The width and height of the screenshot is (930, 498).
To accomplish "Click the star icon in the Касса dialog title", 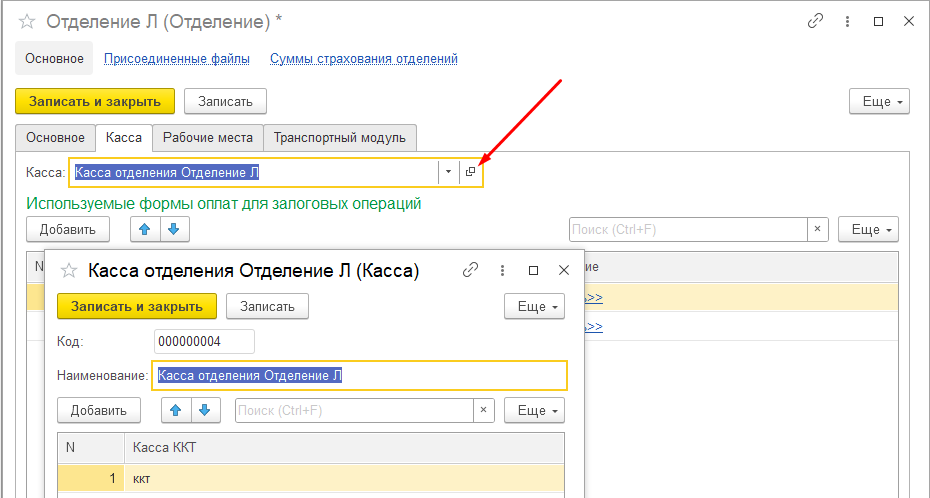I will 69,270.
